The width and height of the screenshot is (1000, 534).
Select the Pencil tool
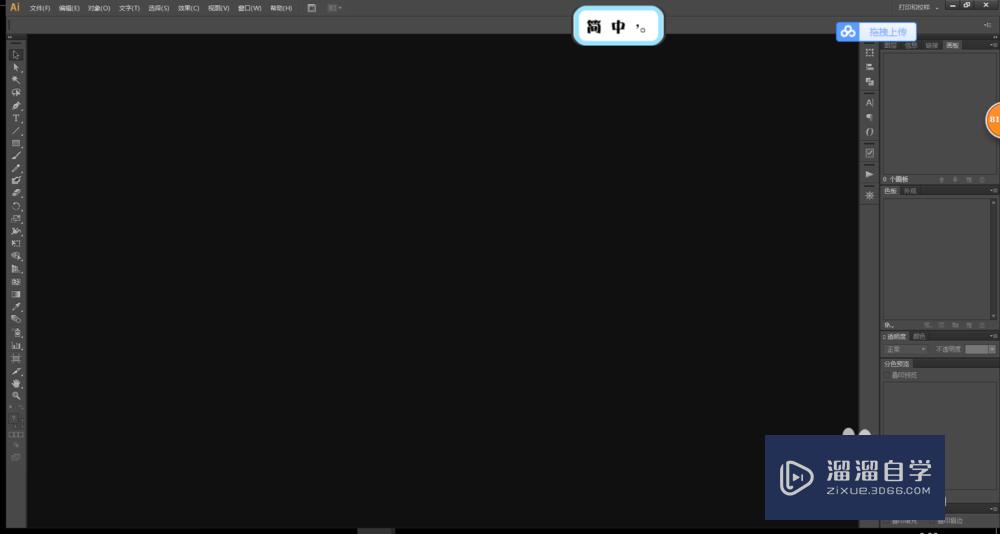(x=17, y=168)
